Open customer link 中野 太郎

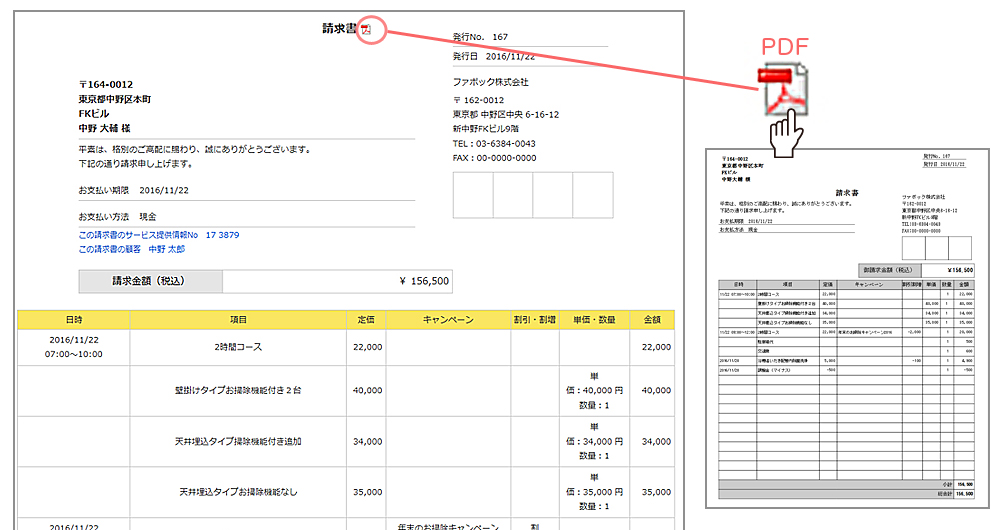coord(132,249)
